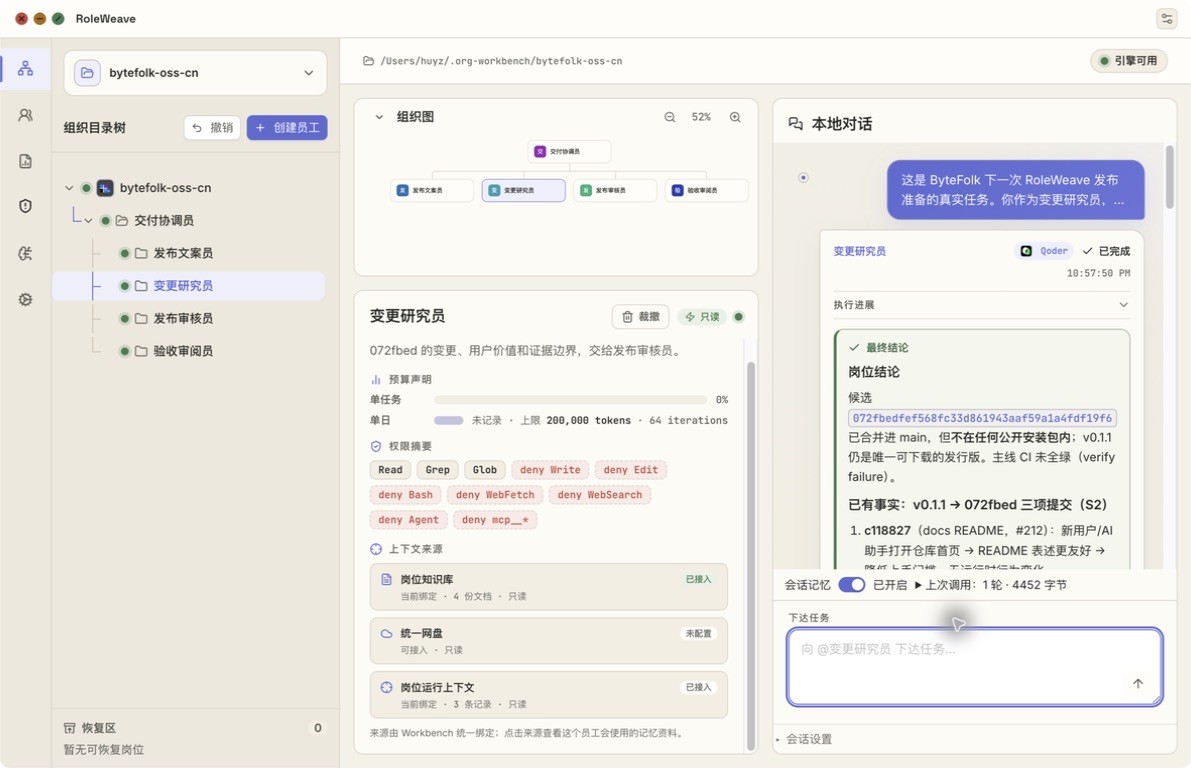Viewport: 1191px width, 768px height.
Task: Select the 发布审核员 node in organization chart
Action: pyautogui.click(x=615, y=190)
